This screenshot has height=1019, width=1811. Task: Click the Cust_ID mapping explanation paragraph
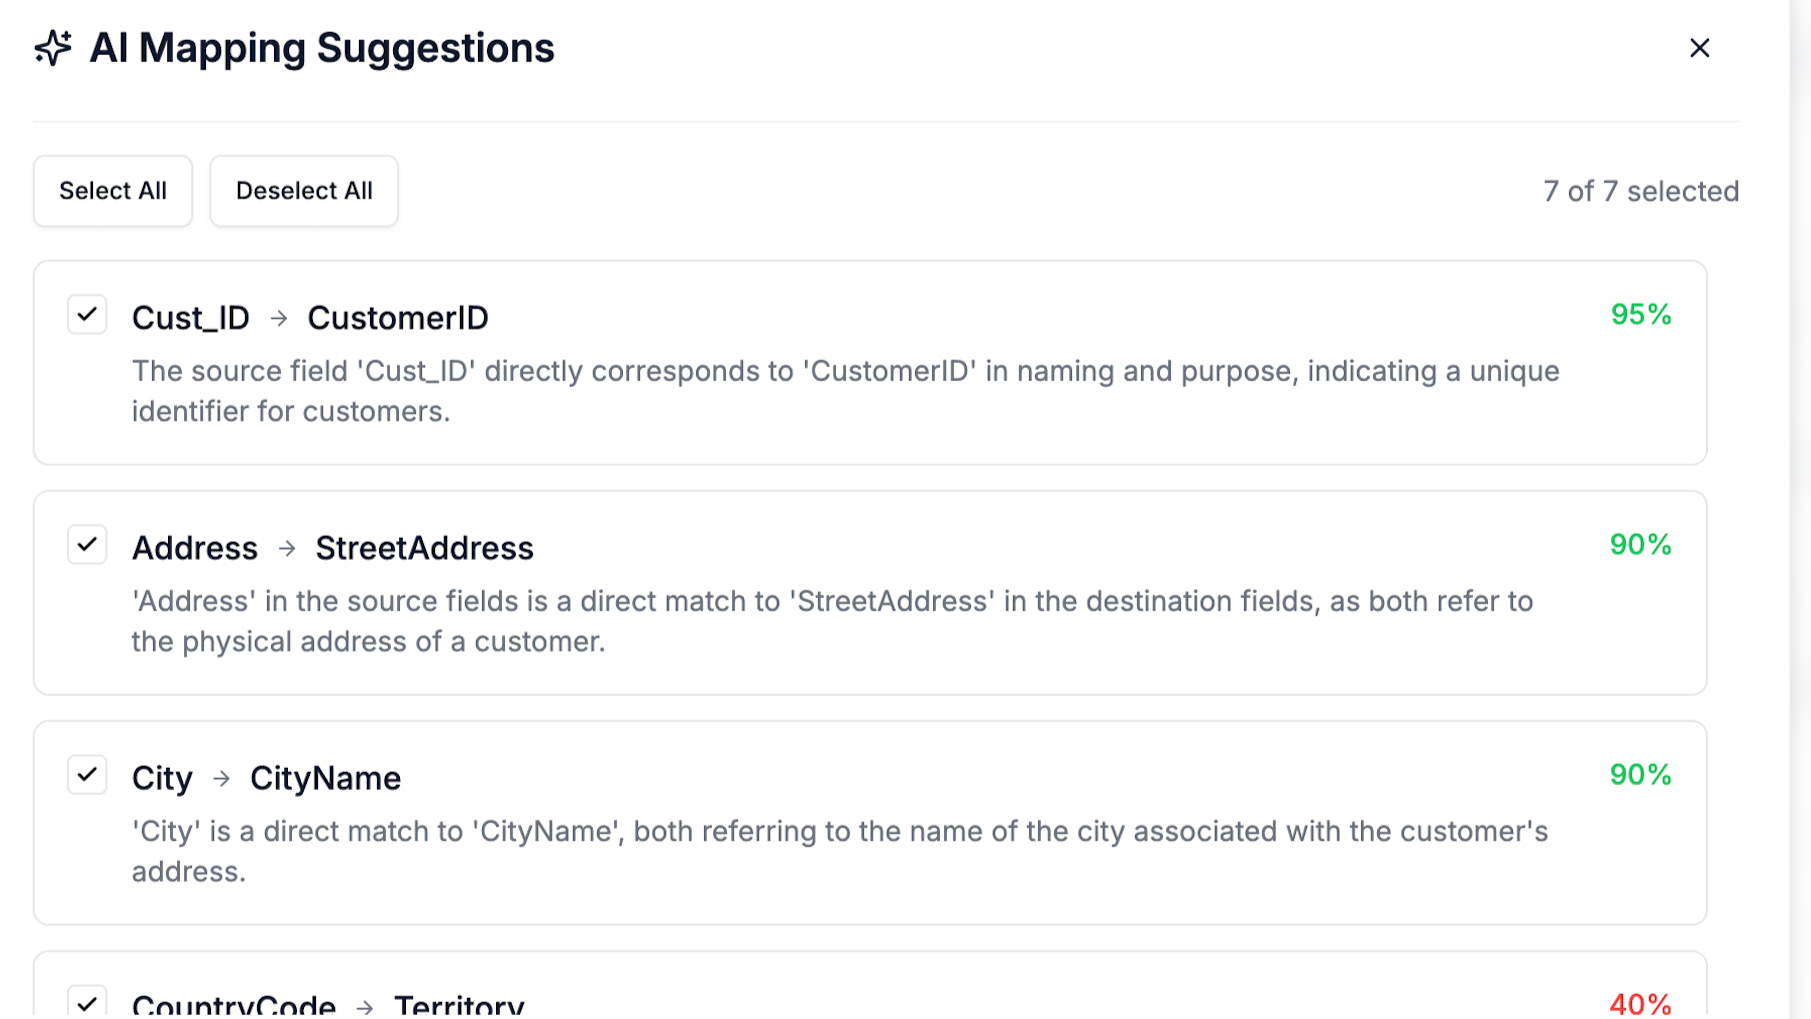(846, 391)
